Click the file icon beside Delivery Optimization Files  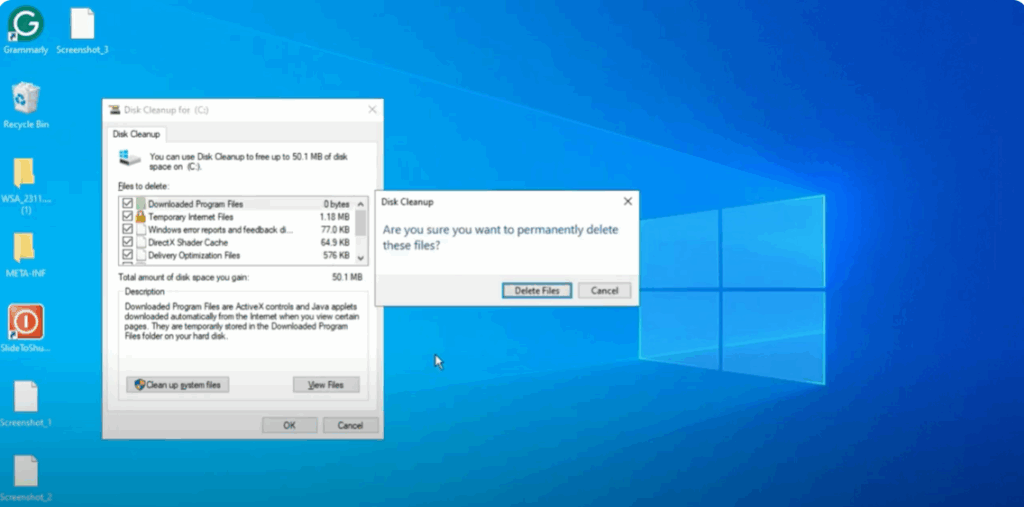coord(140,255)
